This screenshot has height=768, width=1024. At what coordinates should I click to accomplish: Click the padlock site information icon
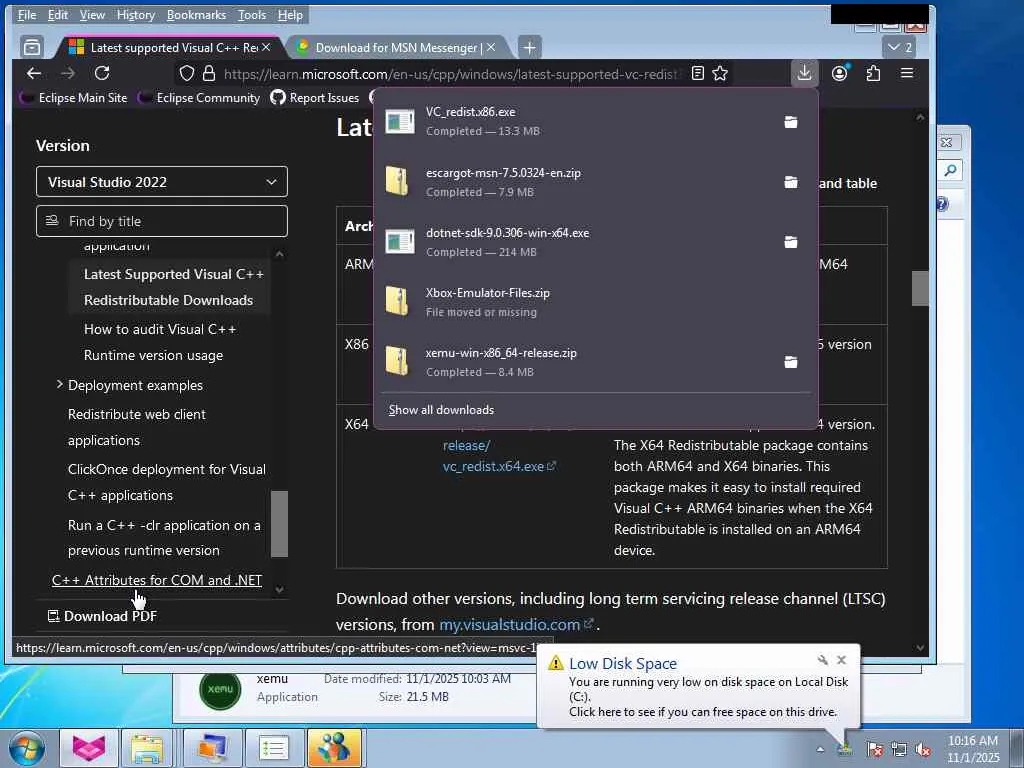pyautogui.click(x=209, y=74)
